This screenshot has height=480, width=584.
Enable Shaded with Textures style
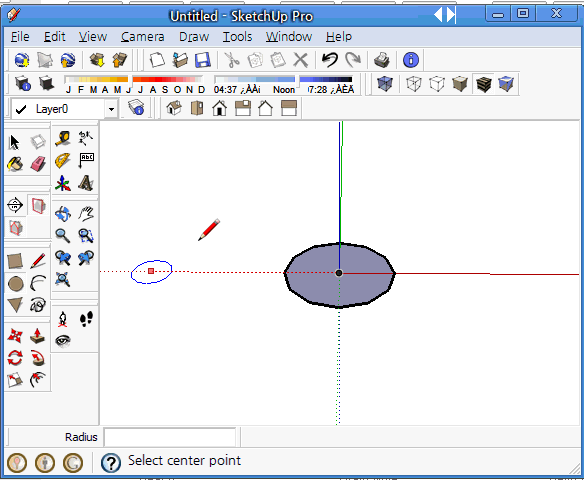484,83
